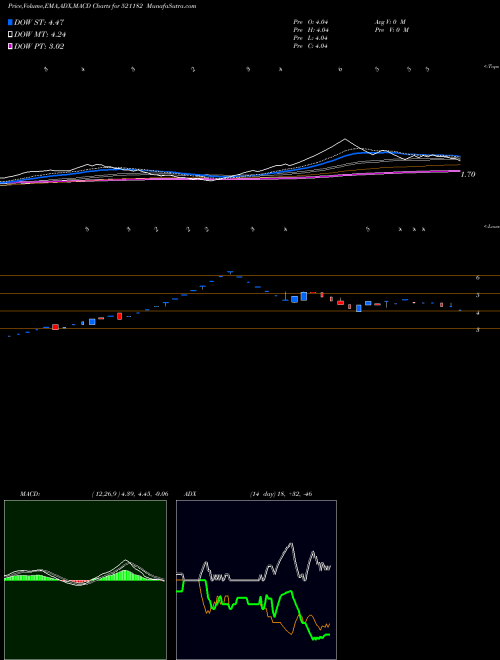Click the Lows label beside the lower markers
Viewport: 500px width, 660px height.
(x=492, y=226)
